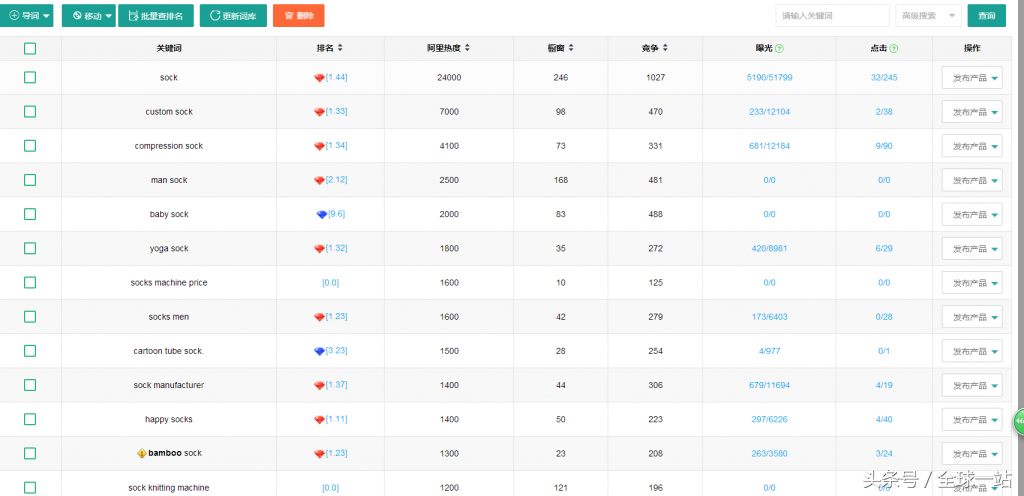This screenshot has width=1024, height=496.
Task: Open 发布产品 dropdown for yoga sock row
Action: 972,249
